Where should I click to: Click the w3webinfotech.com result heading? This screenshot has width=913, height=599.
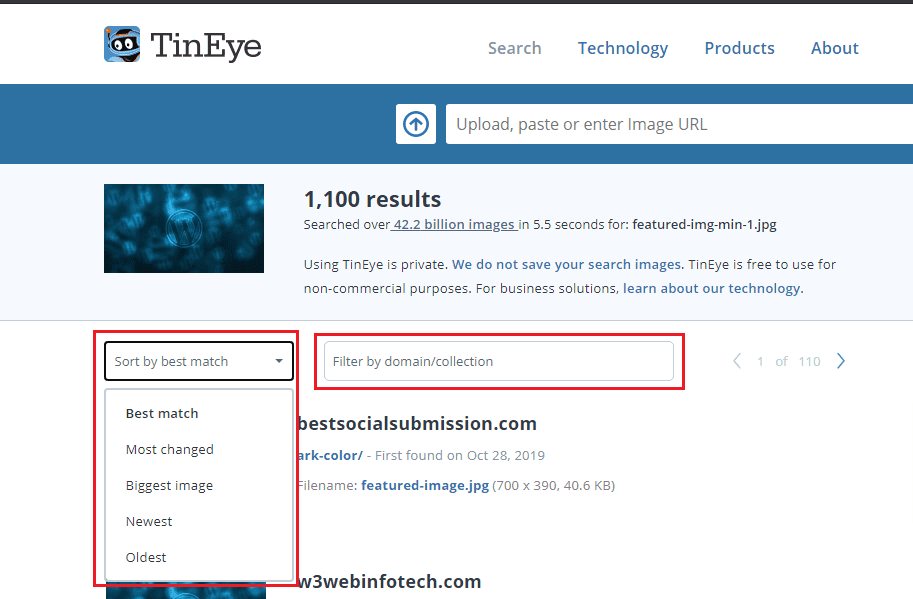[x=390, y=581]
